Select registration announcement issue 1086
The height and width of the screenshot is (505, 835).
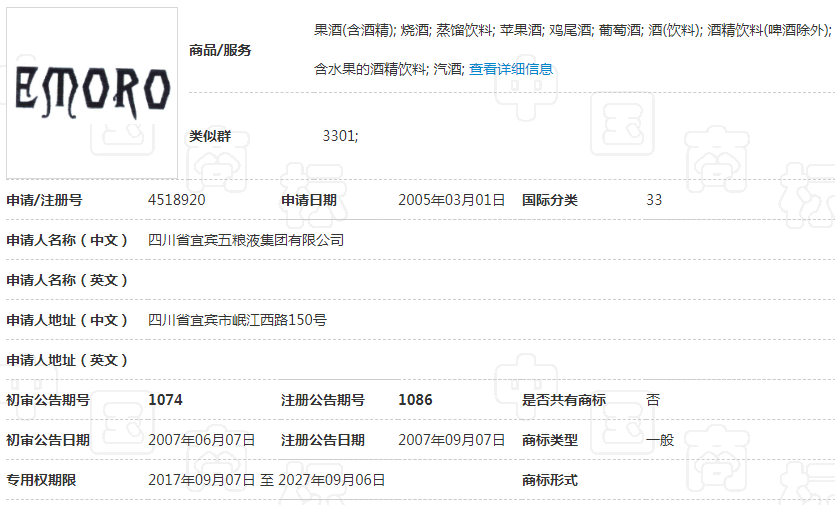[415, 400]
